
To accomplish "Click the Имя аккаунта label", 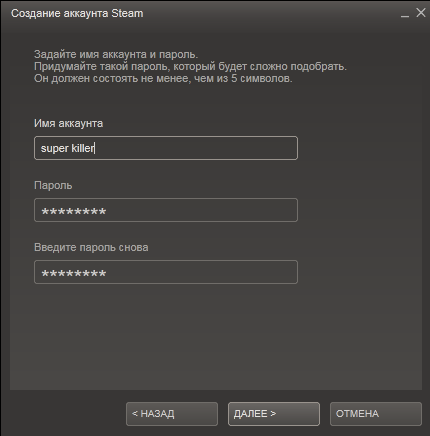I will (x=68, y=124).
